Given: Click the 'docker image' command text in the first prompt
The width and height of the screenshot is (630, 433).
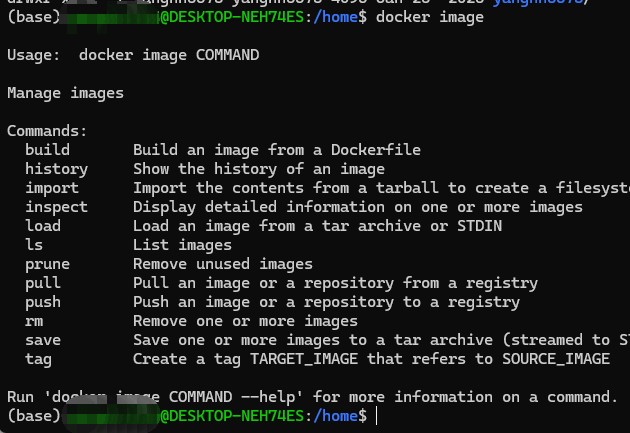Looking at the screenshot, I should pyautogui.click(x=430, y=18).
